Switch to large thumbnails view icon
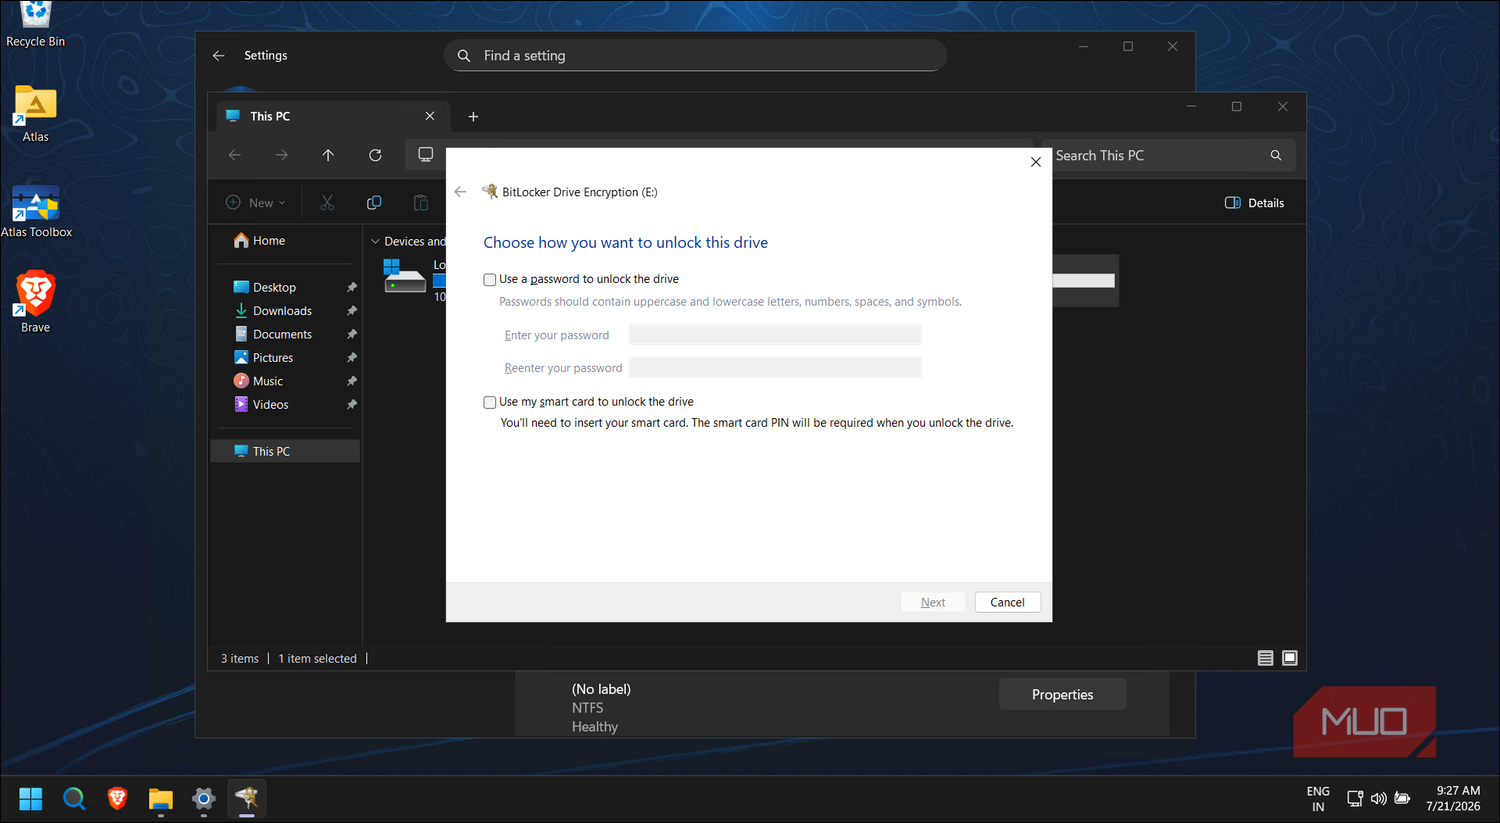Image resolution: width=1500 pixels, height=823 pixels. pos(1290,658)
